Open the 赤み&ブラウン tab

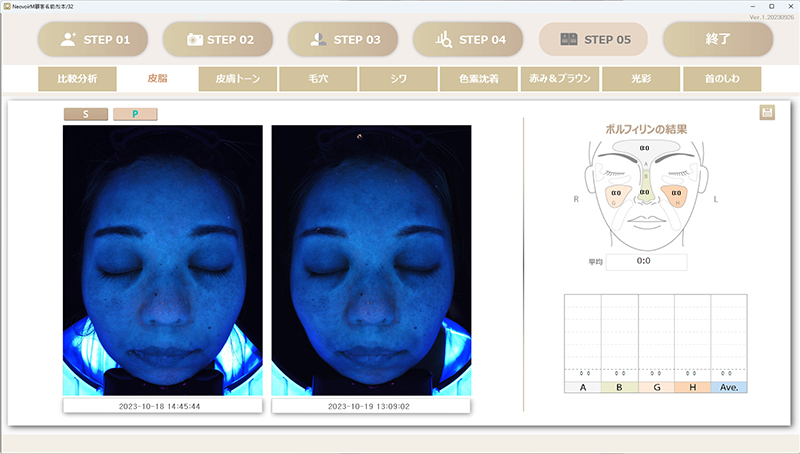pyautogui.click(x=558, y=78)
